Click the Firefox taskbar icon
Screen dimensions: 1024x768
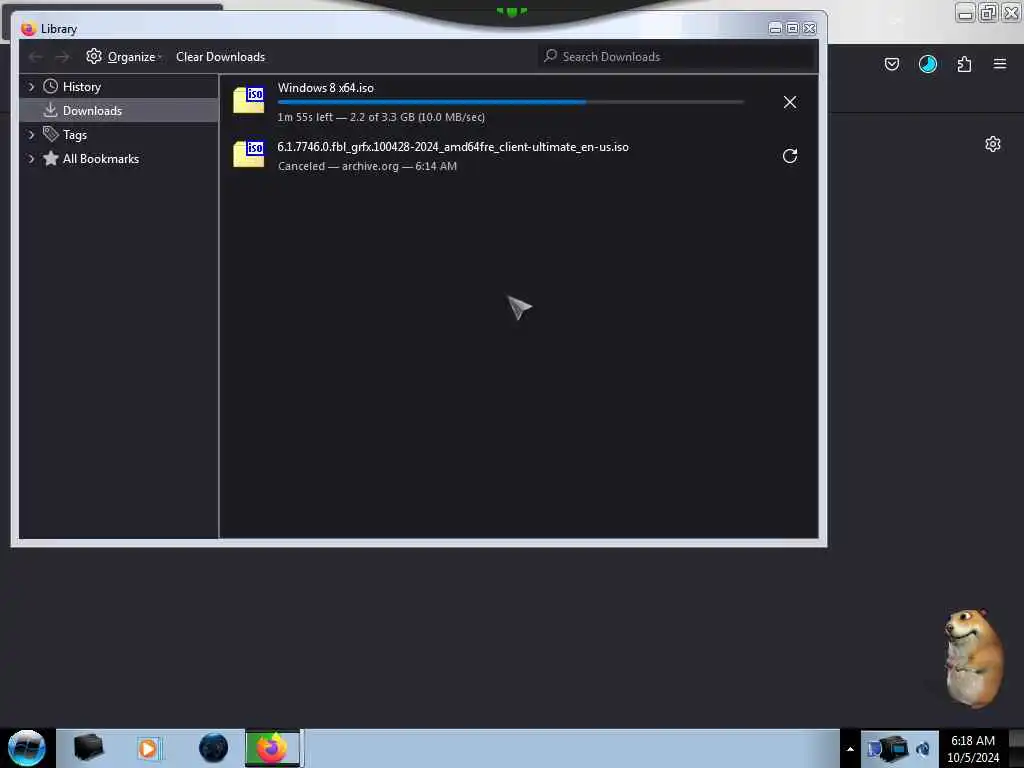tap(272, 748)
